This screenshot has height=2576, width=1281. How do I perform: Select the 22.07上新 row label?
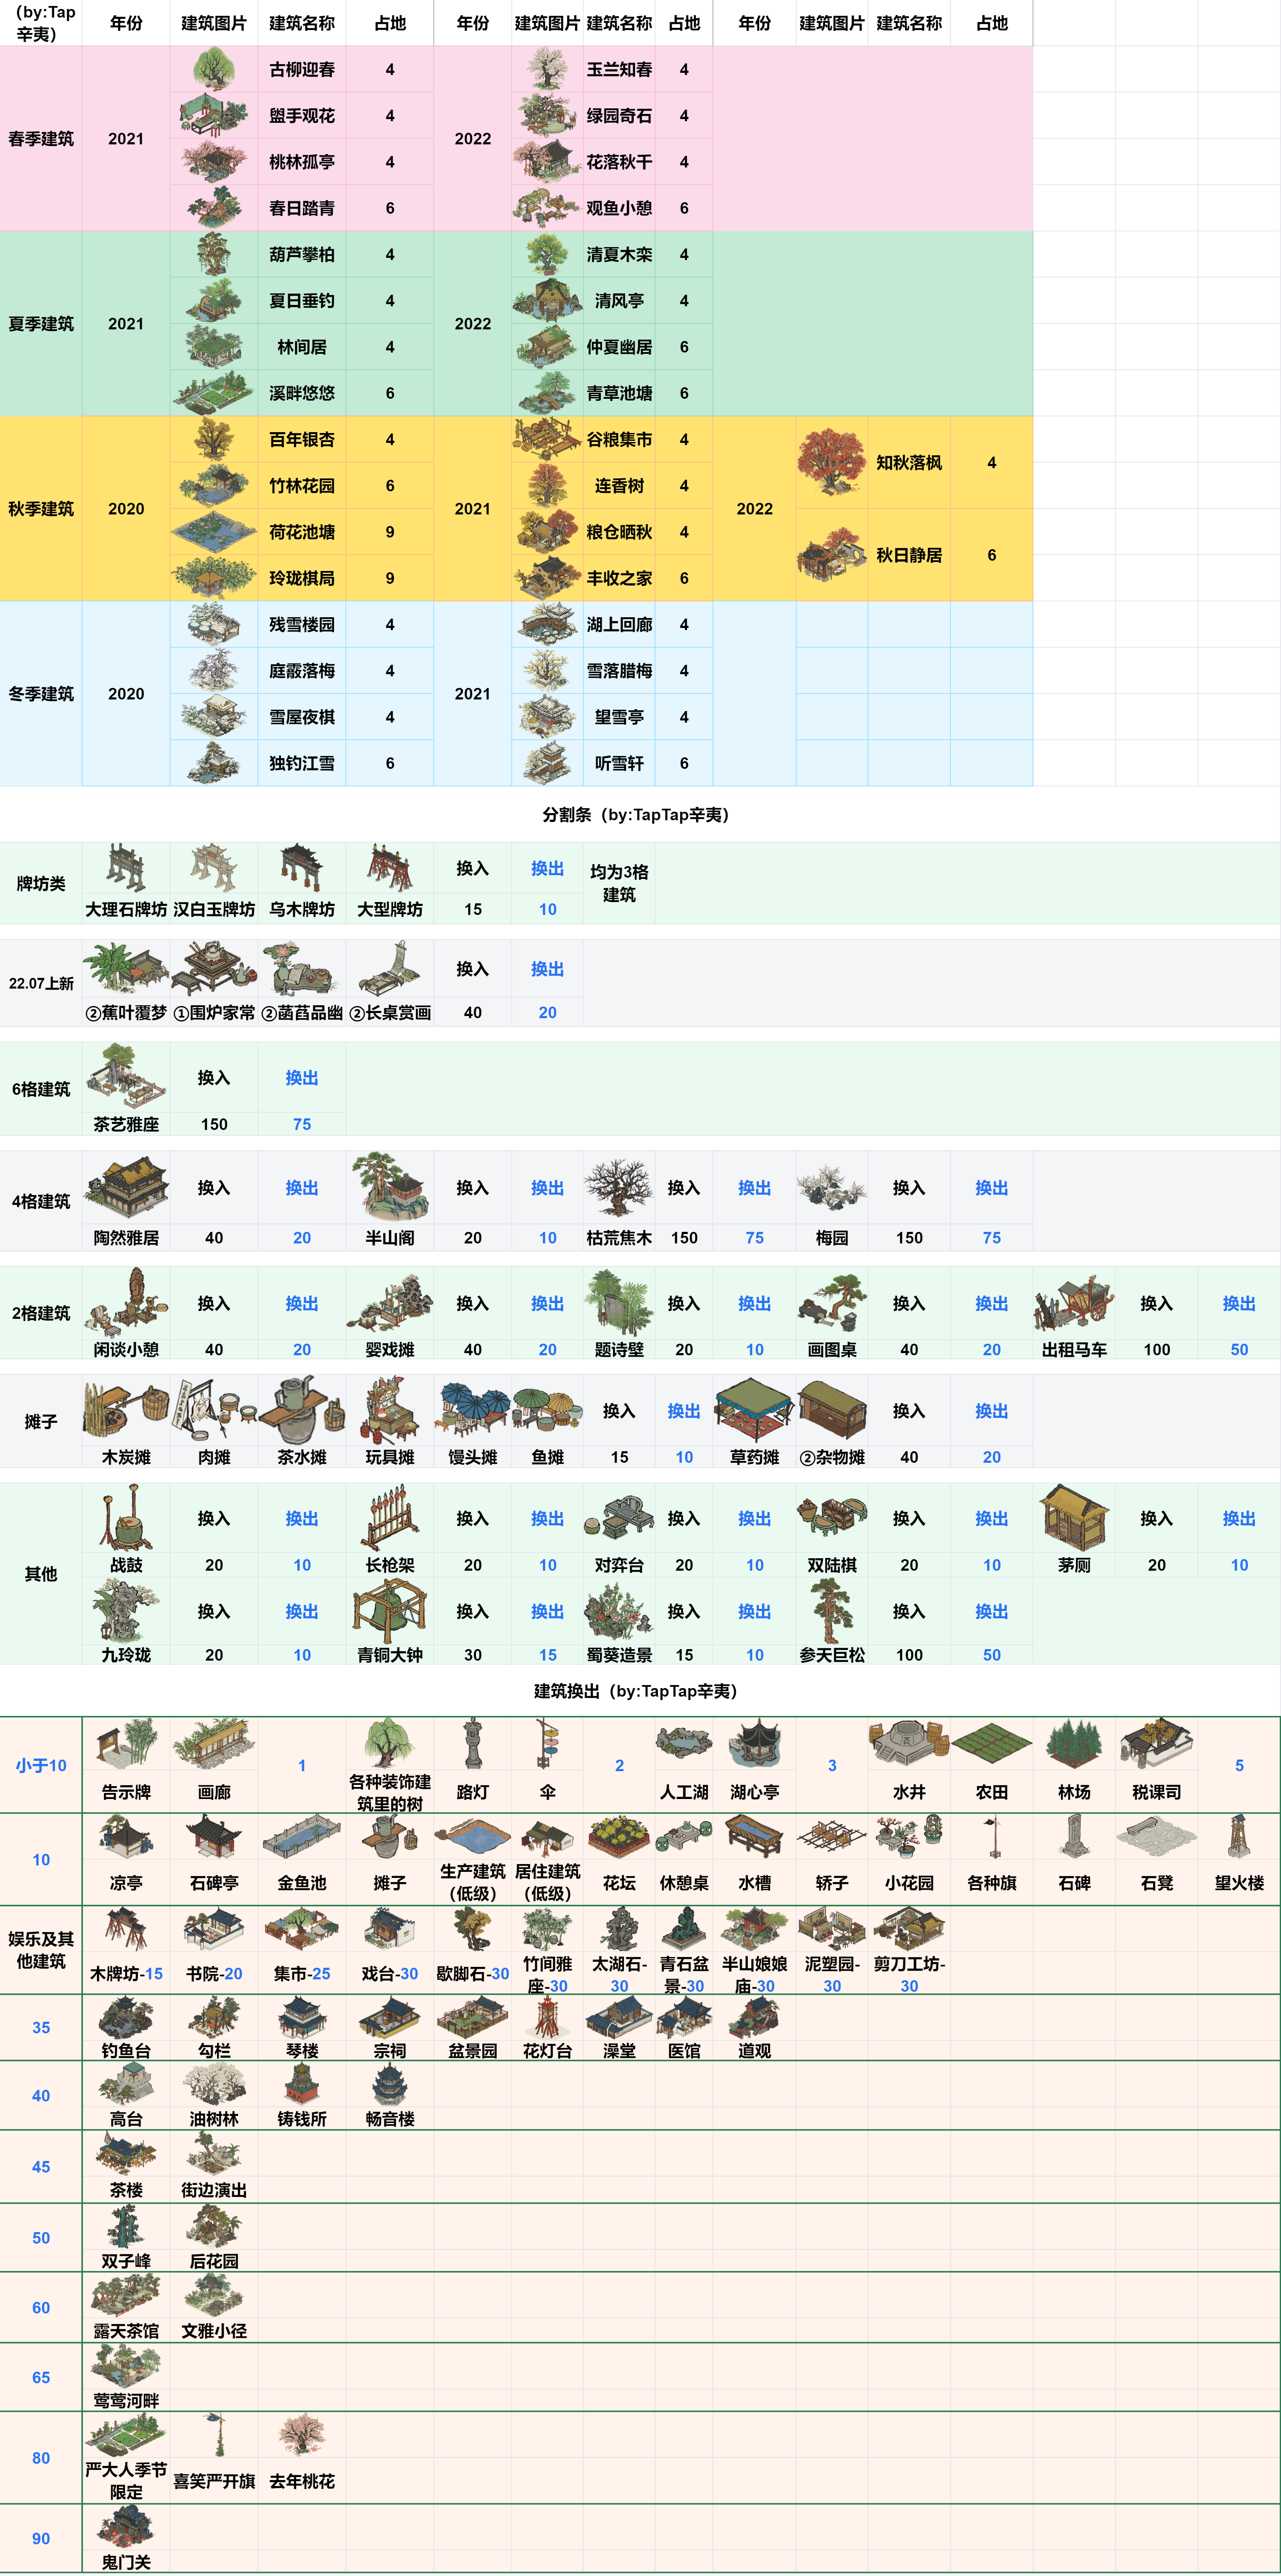tap(41, 983)
